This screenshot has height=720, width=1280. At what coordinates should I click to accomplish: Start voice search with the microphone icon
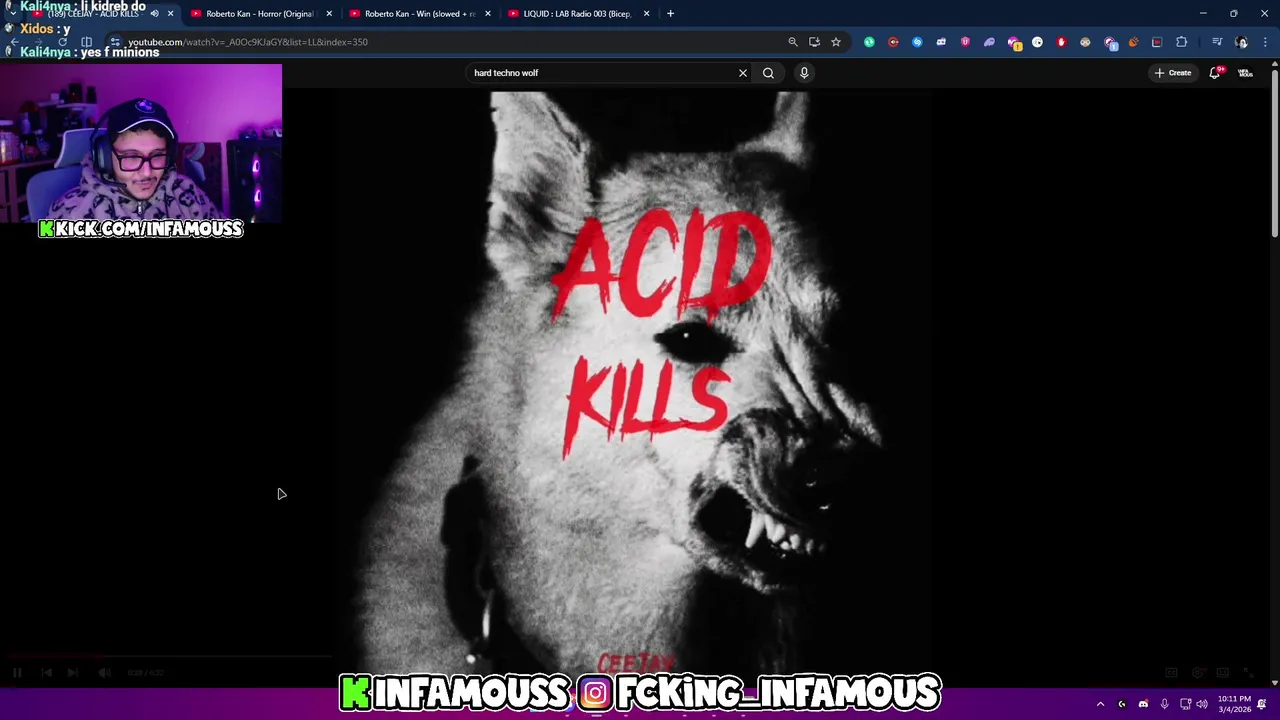[x=804, y=73]
